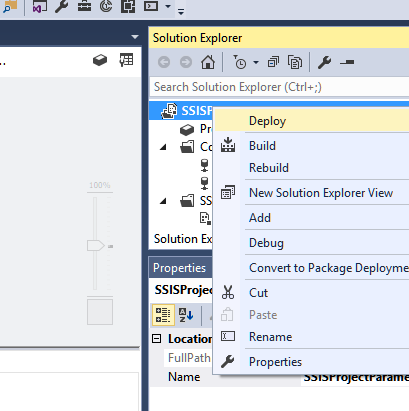This screenshot has height=411, width=409.
Task: Click the search folder icon in top toolbar
Action: (10, 6)
